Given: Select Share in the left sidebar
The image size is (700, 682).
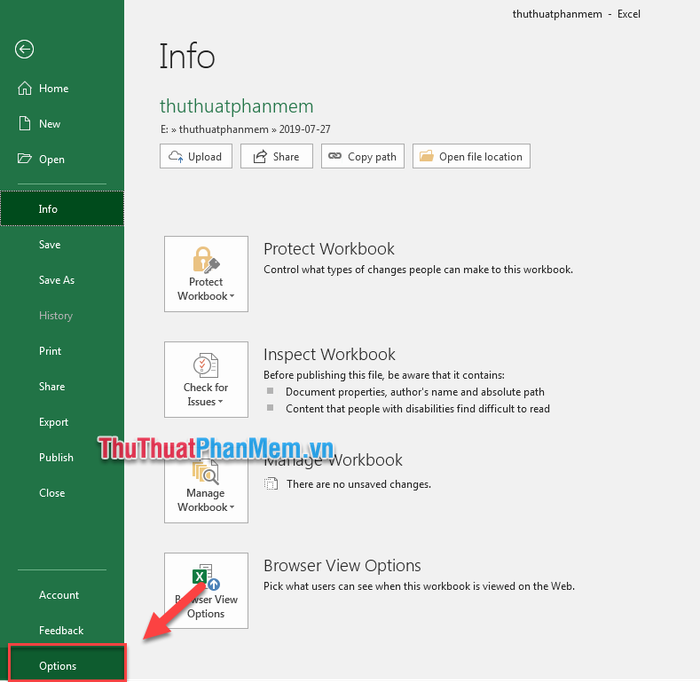Looking at the screenshot, I should click(x=62, y=387).
